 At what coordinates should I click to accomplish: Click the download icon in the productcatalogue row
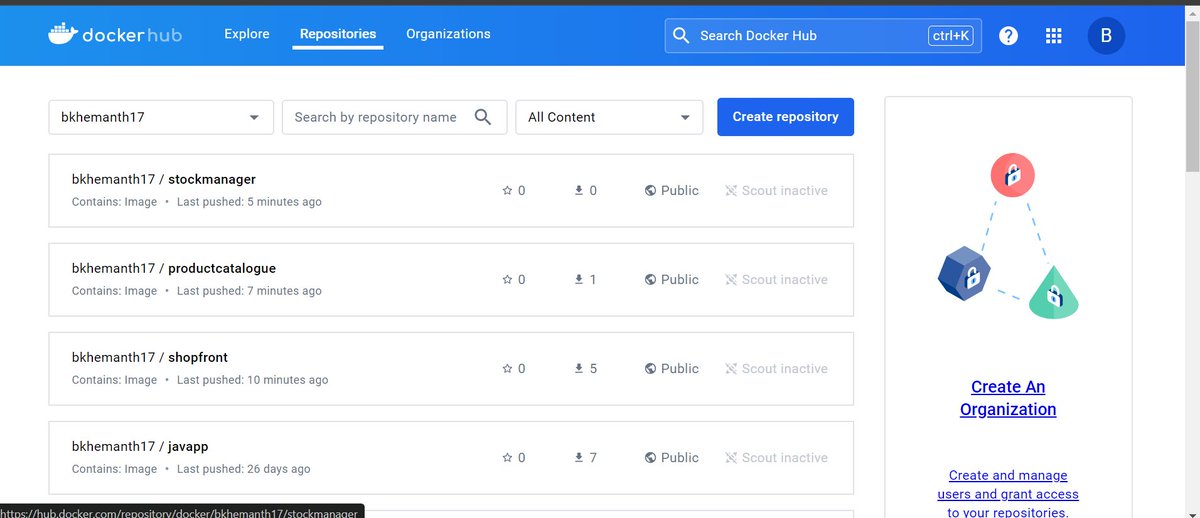578,279
